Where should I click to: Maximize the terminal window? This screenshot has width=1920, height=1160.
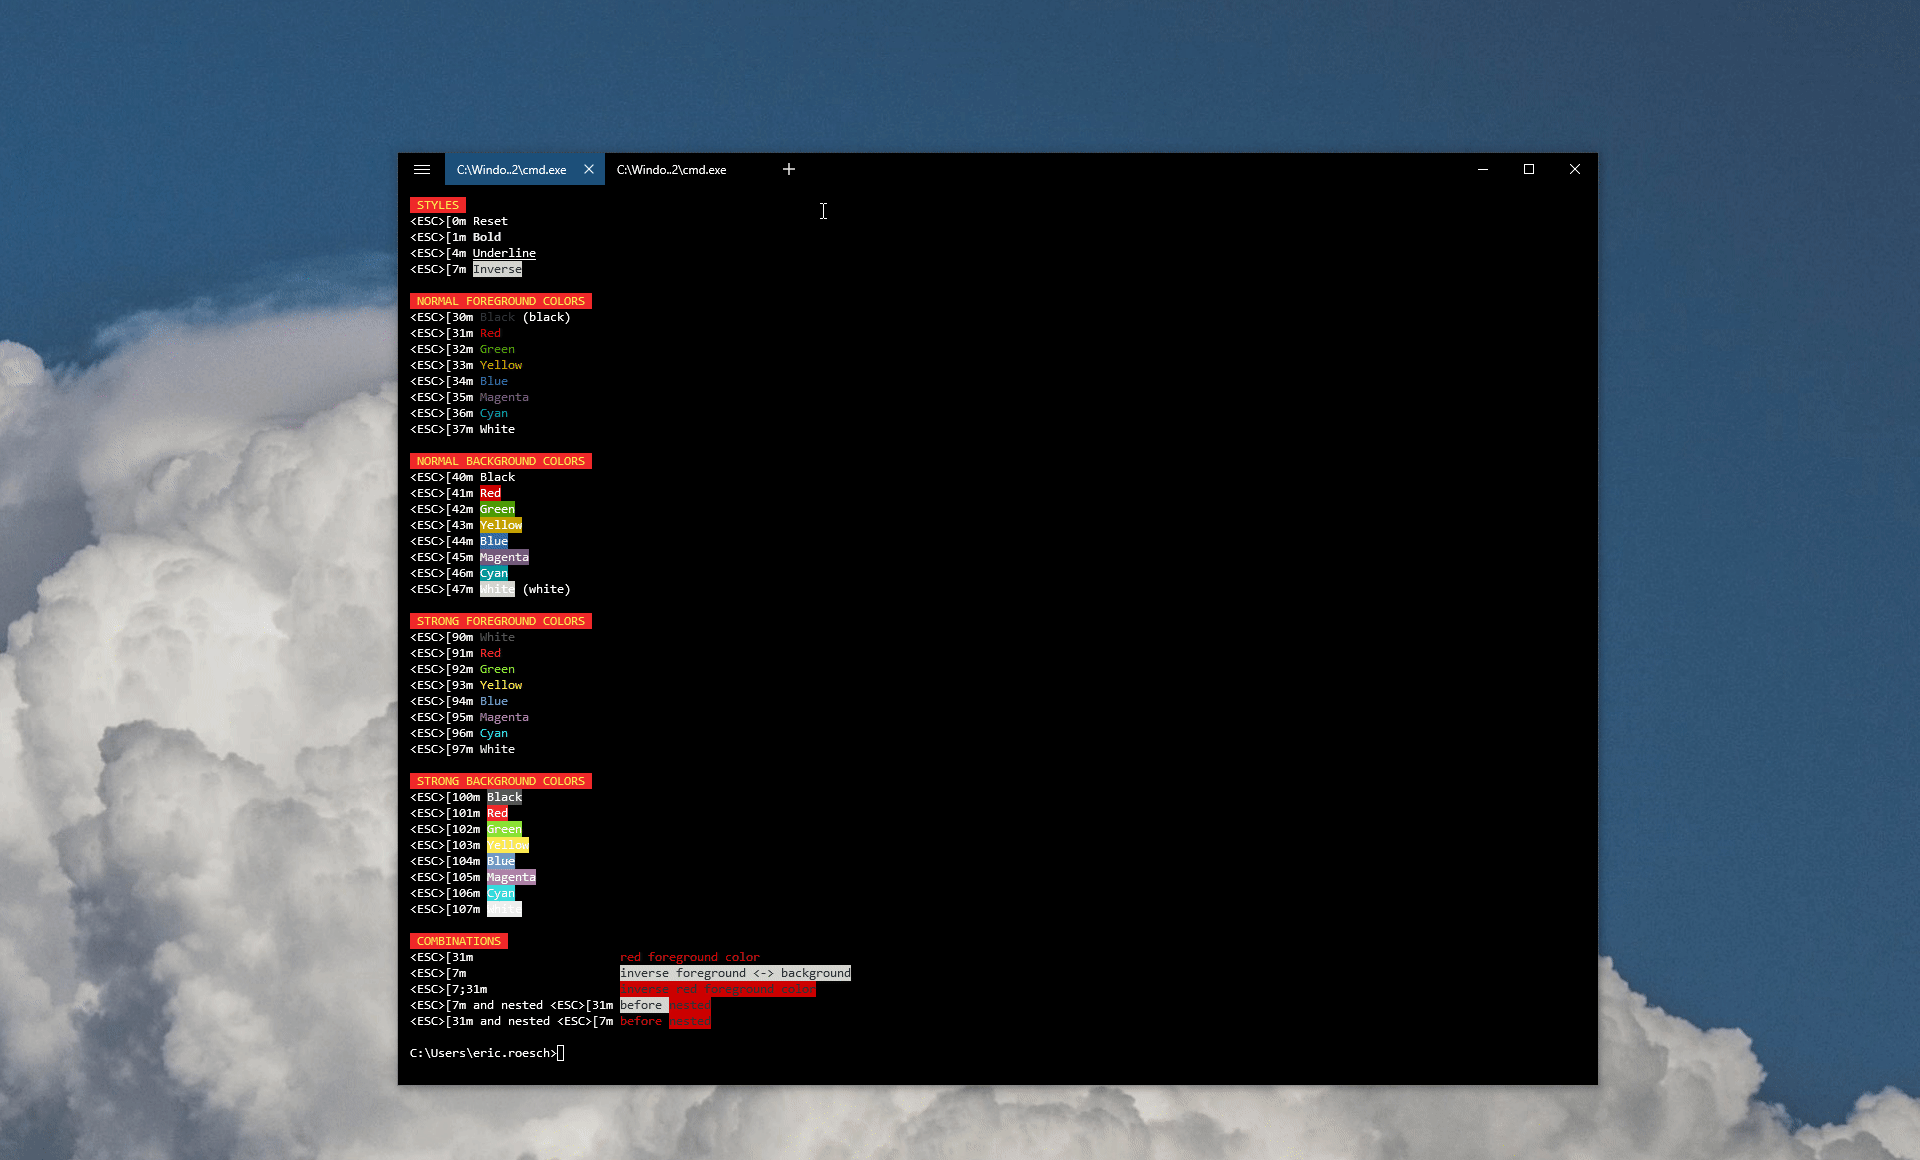(x=1529, y=170)
